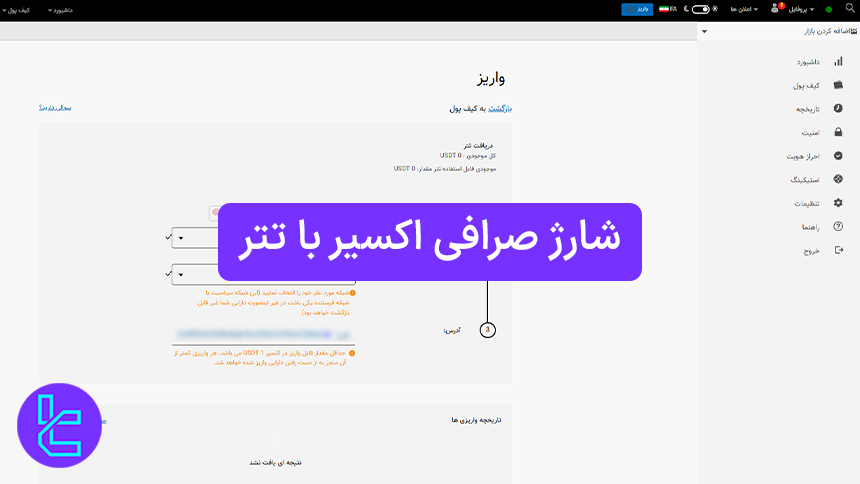Click the help question-mark icon
This screenshot has height=484, width=860.
coord(838,226)
